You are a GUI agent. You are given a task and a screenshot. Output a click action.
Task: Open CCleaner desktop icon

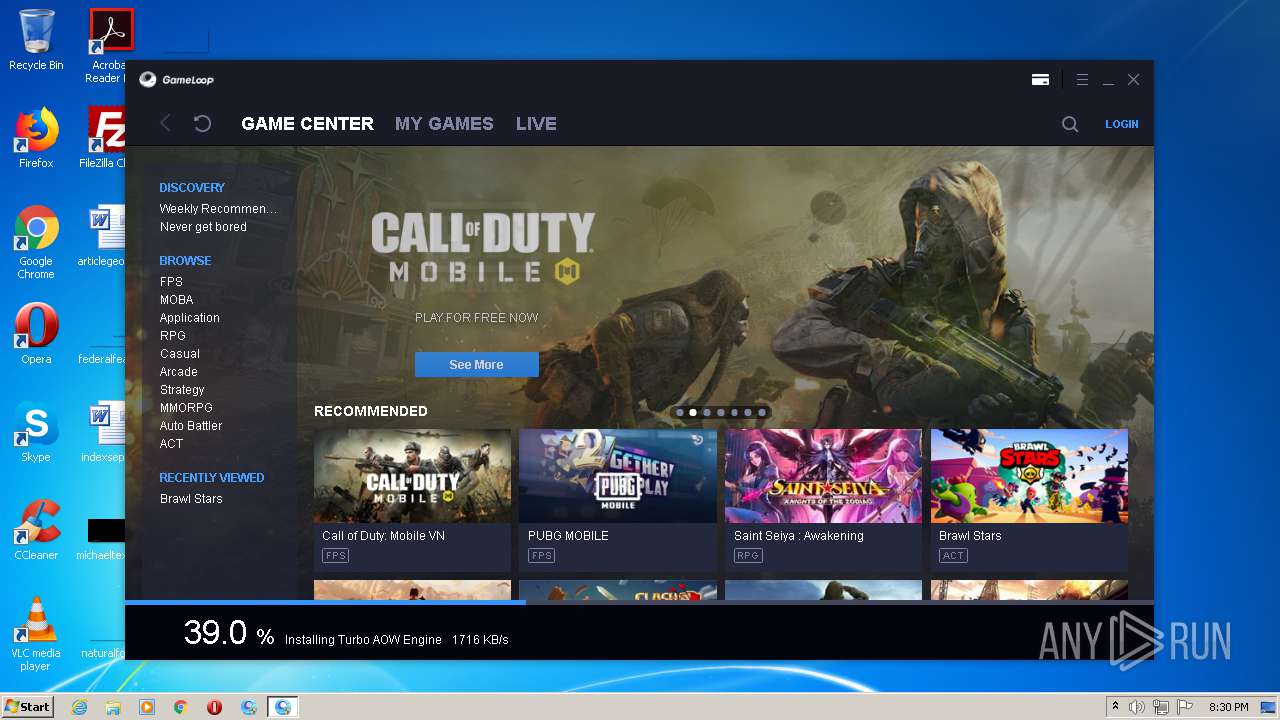(36, 530)
